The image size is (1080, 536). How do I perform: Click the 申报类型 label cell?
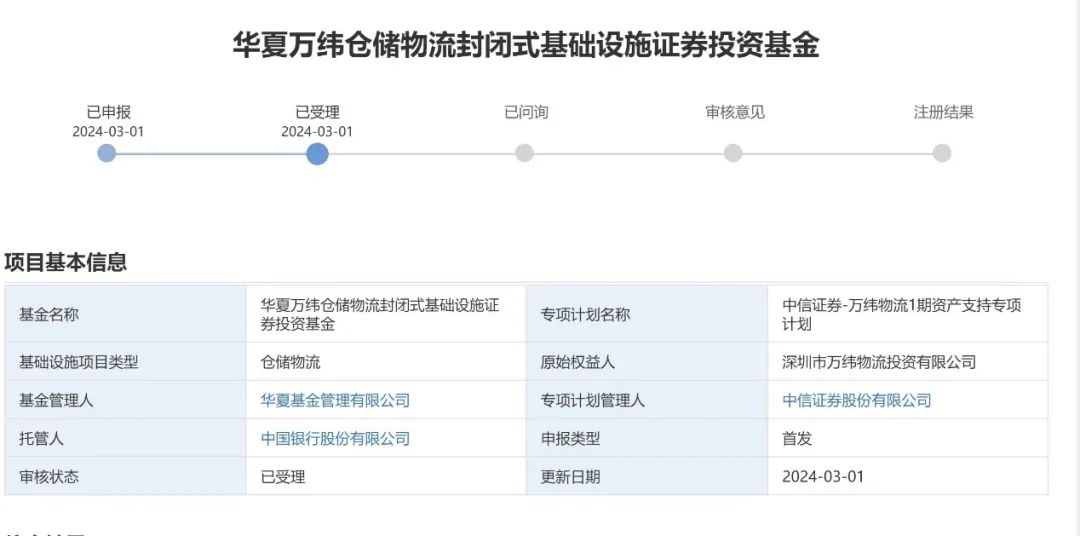[x=647, y=437]
